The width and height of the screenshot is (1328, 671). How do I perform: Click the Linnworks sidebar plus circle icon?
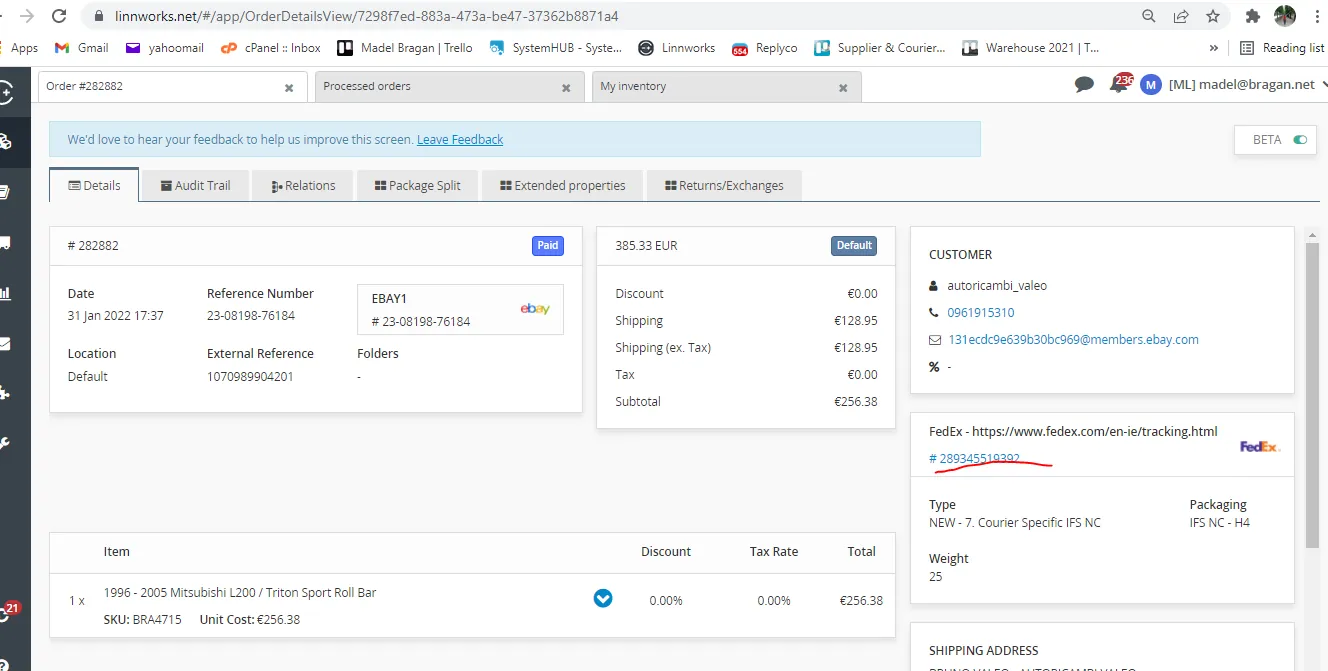click(5, 93)
